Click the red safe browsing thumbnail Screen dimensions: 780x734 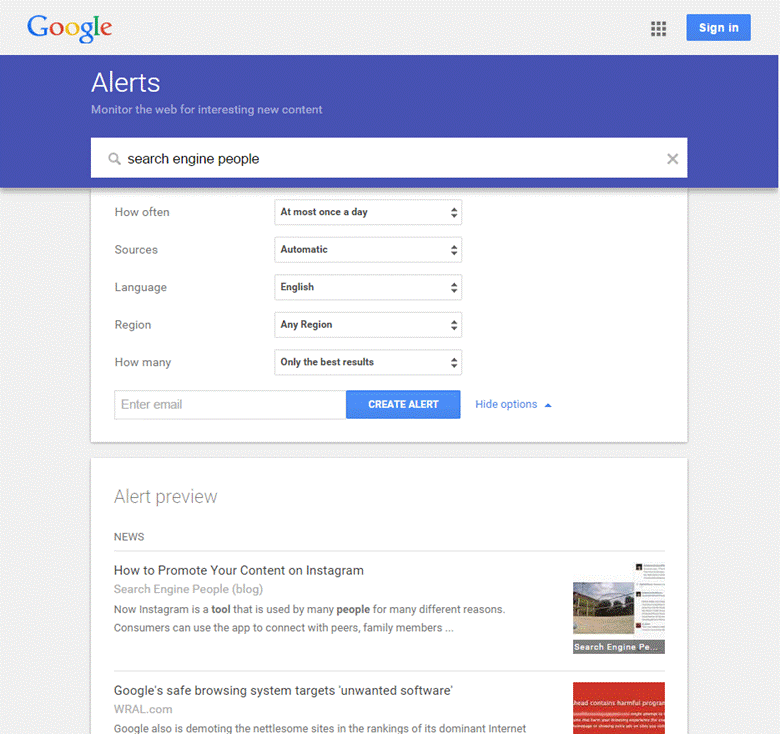coord(618,708)
